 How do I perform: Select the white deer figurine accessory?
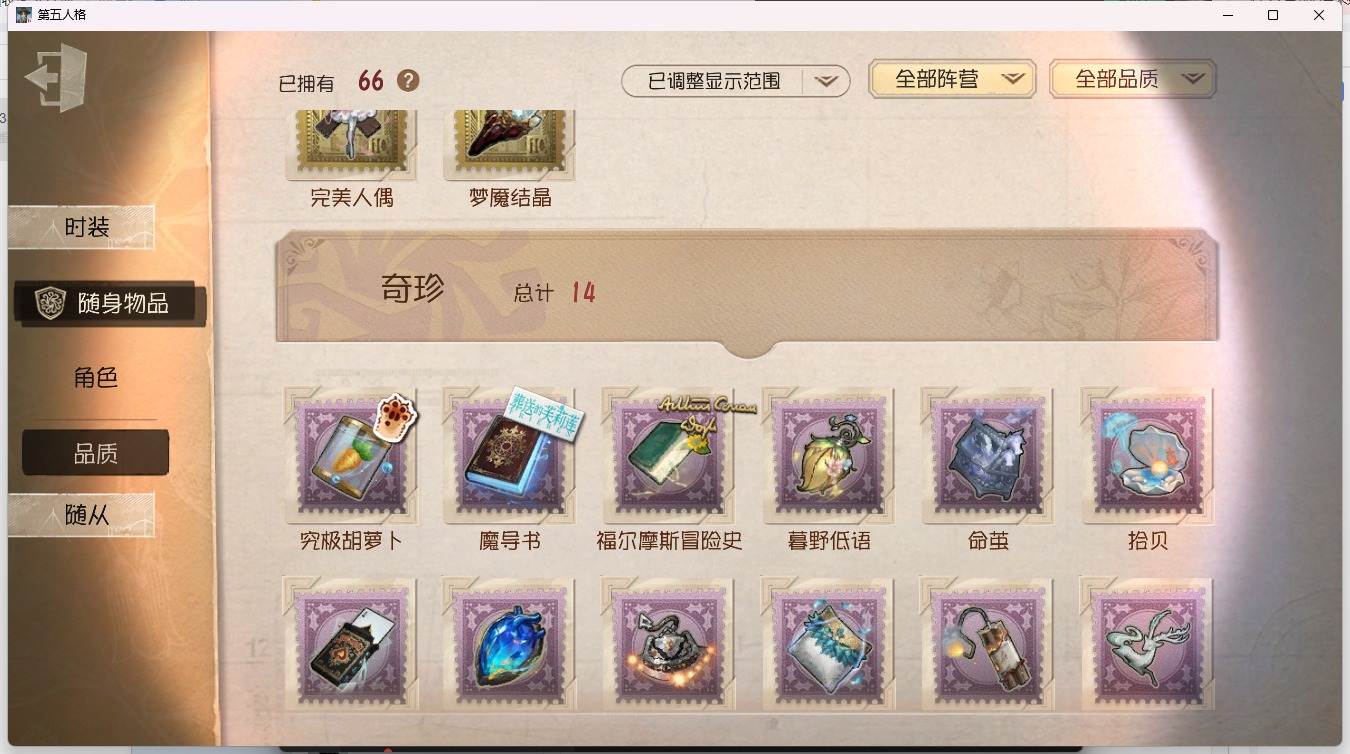(x=1147, y=645)
